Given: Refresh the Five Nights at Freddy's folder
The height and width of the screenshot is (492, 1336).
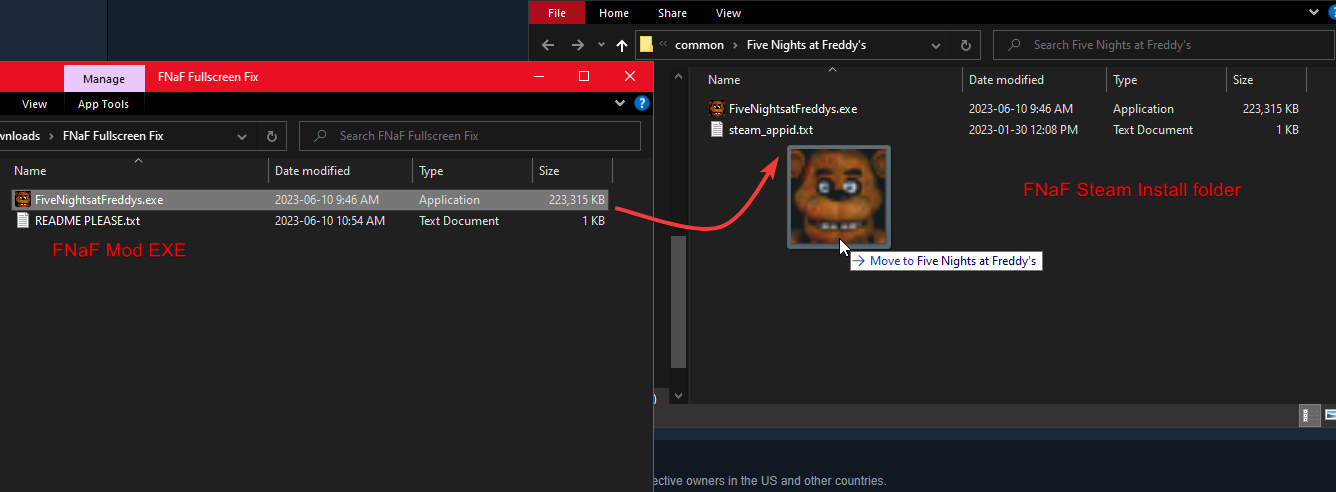Looking at the screenshot, I should 965,45.
